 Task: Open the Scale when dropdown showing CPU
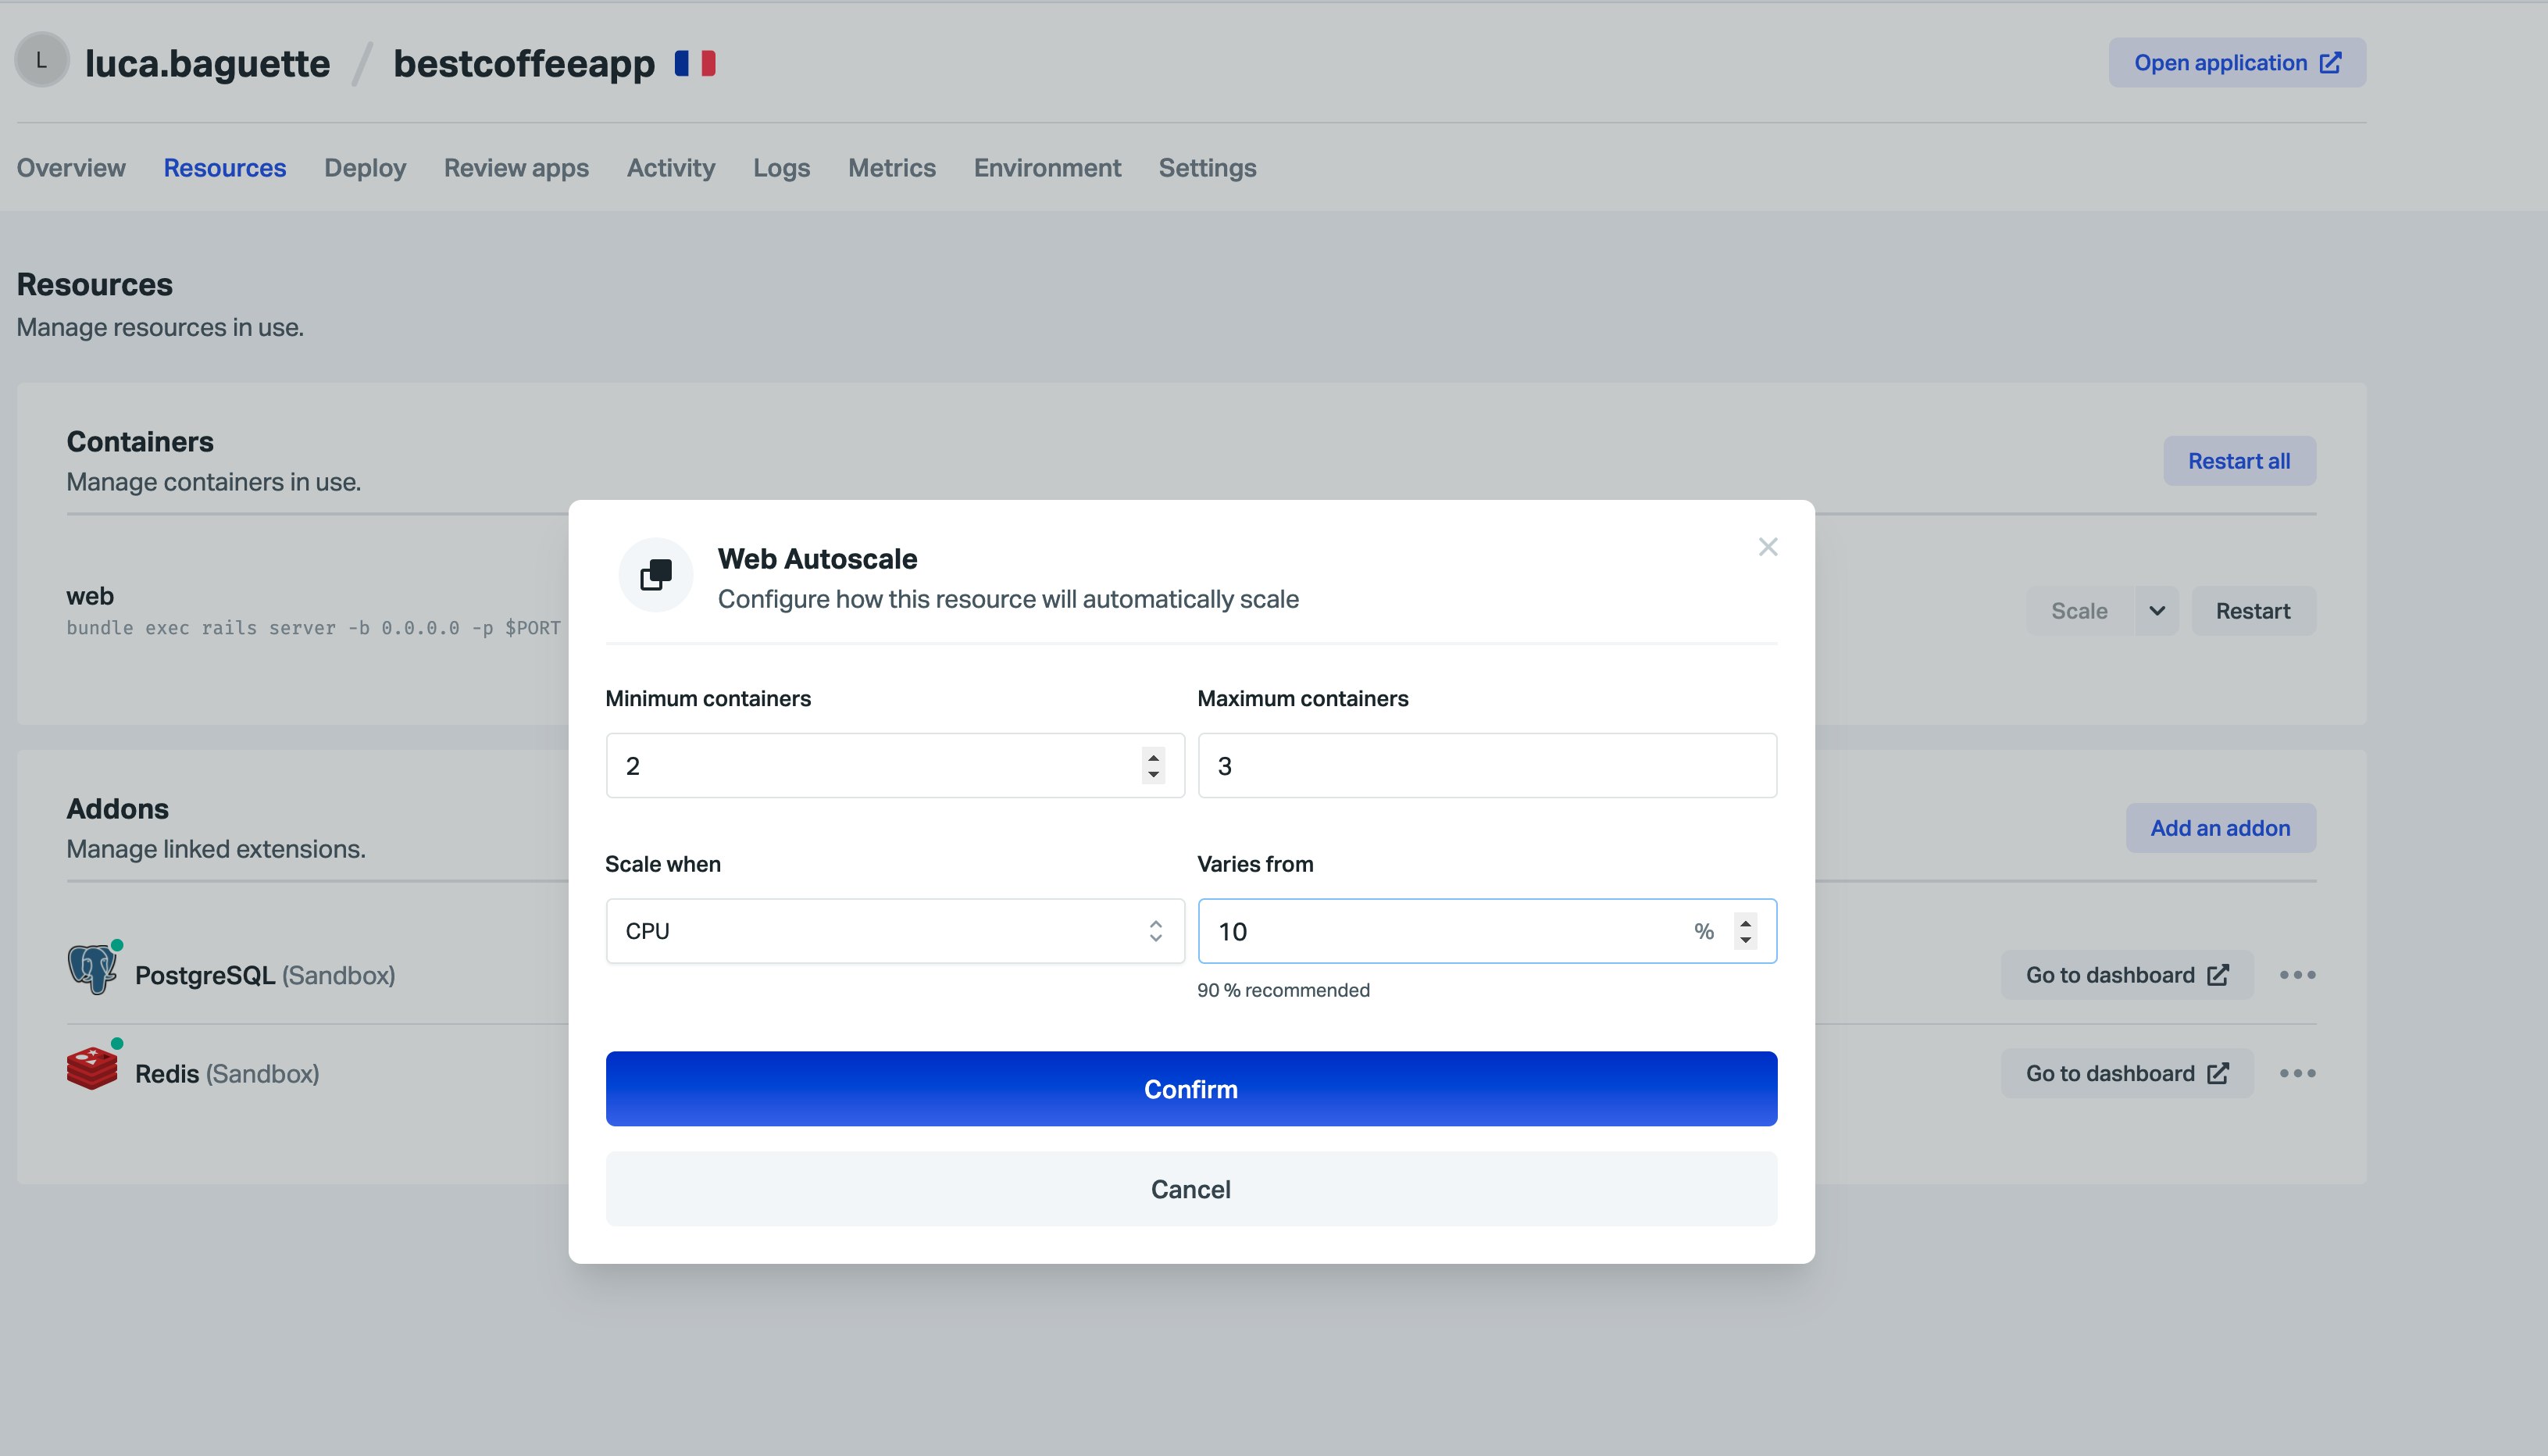[894, 930]
